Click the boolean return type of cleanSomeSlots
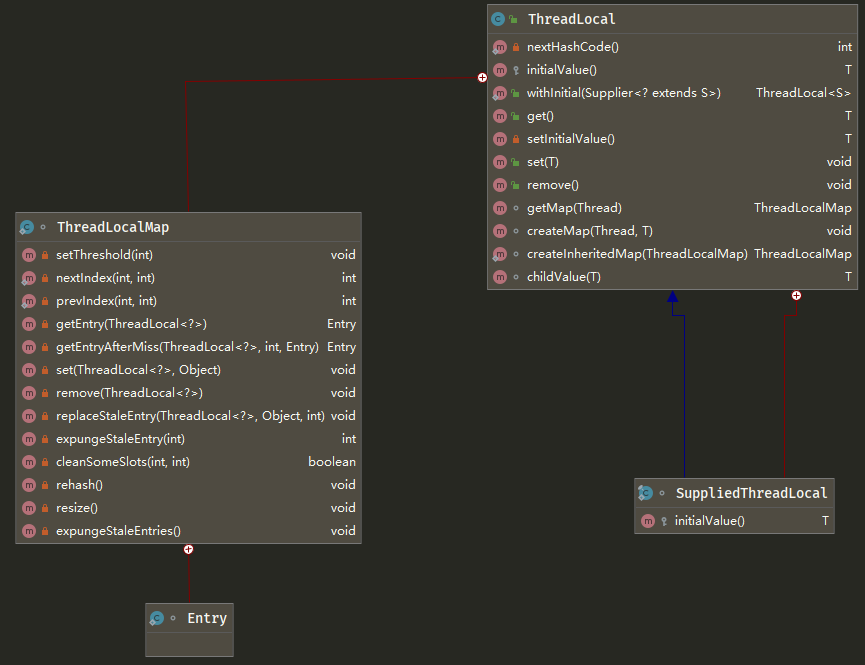Image resolution: width=865 pixels, height=665 pixels. click(332, 462)
